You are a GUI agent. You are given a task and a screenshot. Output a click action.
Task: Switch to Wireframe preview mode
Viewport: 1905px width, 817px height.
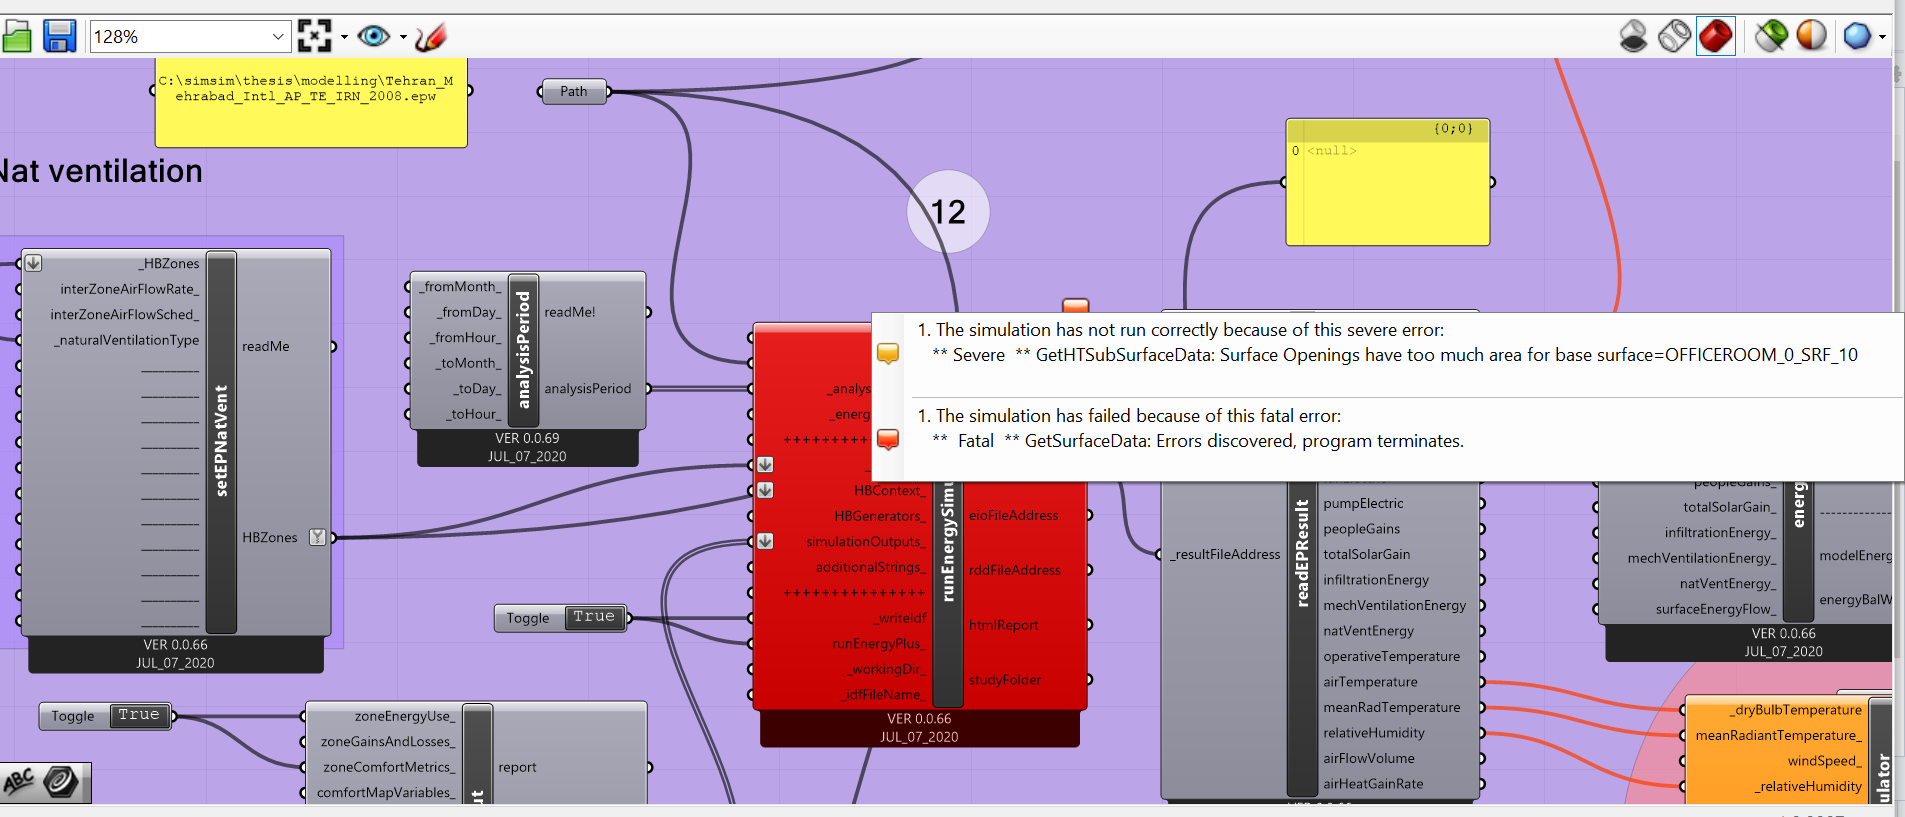click(1674, 37)
